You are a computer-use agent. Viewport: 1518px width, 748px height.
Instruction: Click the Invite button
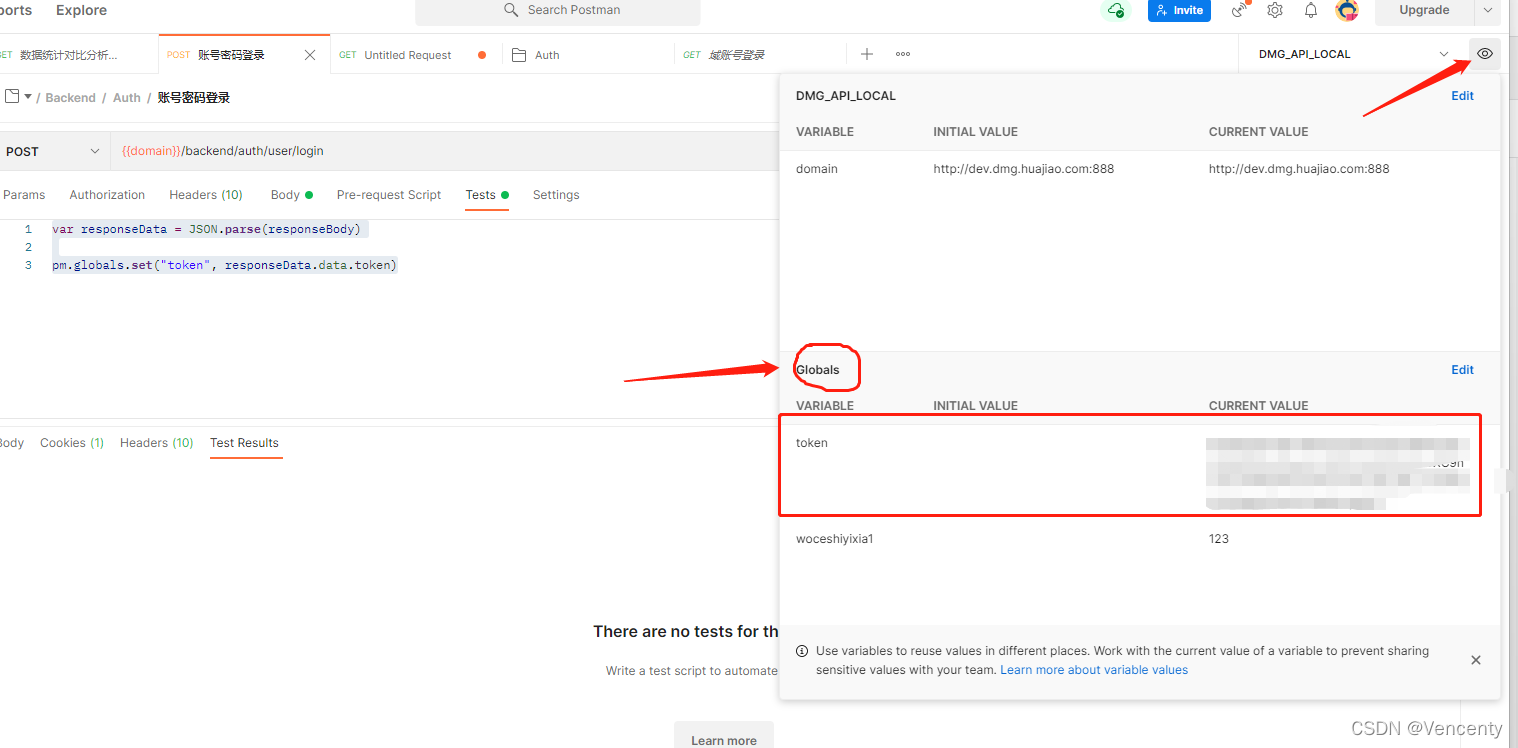point(1179,10)
